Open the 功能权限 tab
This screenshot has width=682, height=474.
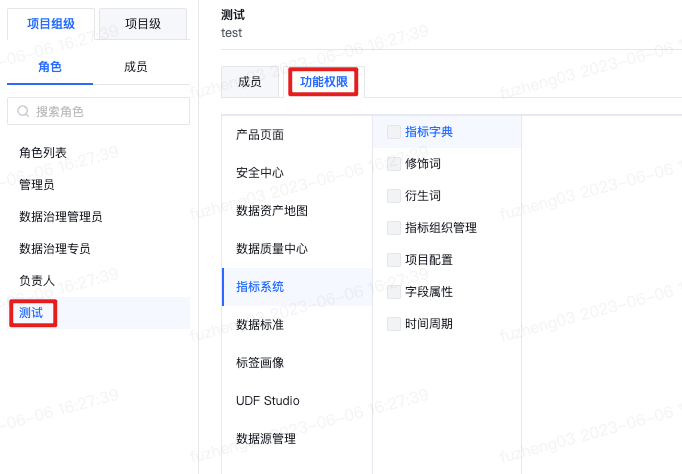coord(324,82)
